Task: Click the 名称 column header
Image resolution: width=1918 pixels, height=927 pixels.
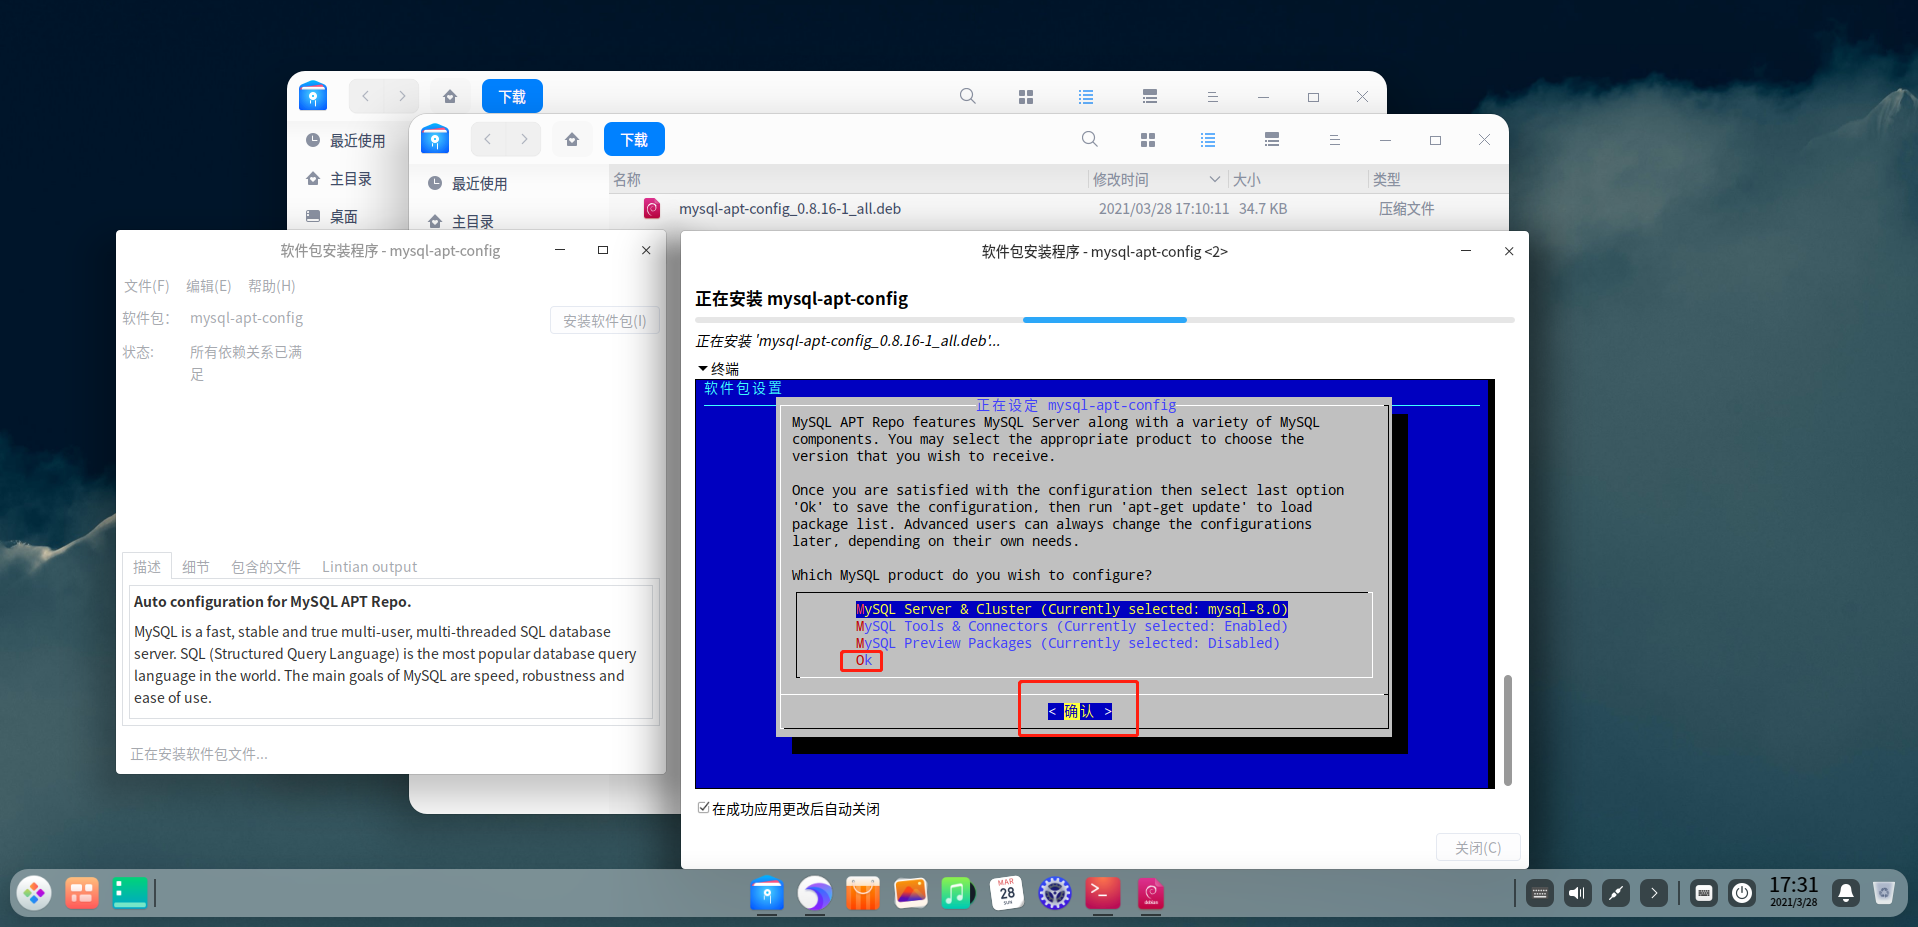Action: tap(627, 179)
